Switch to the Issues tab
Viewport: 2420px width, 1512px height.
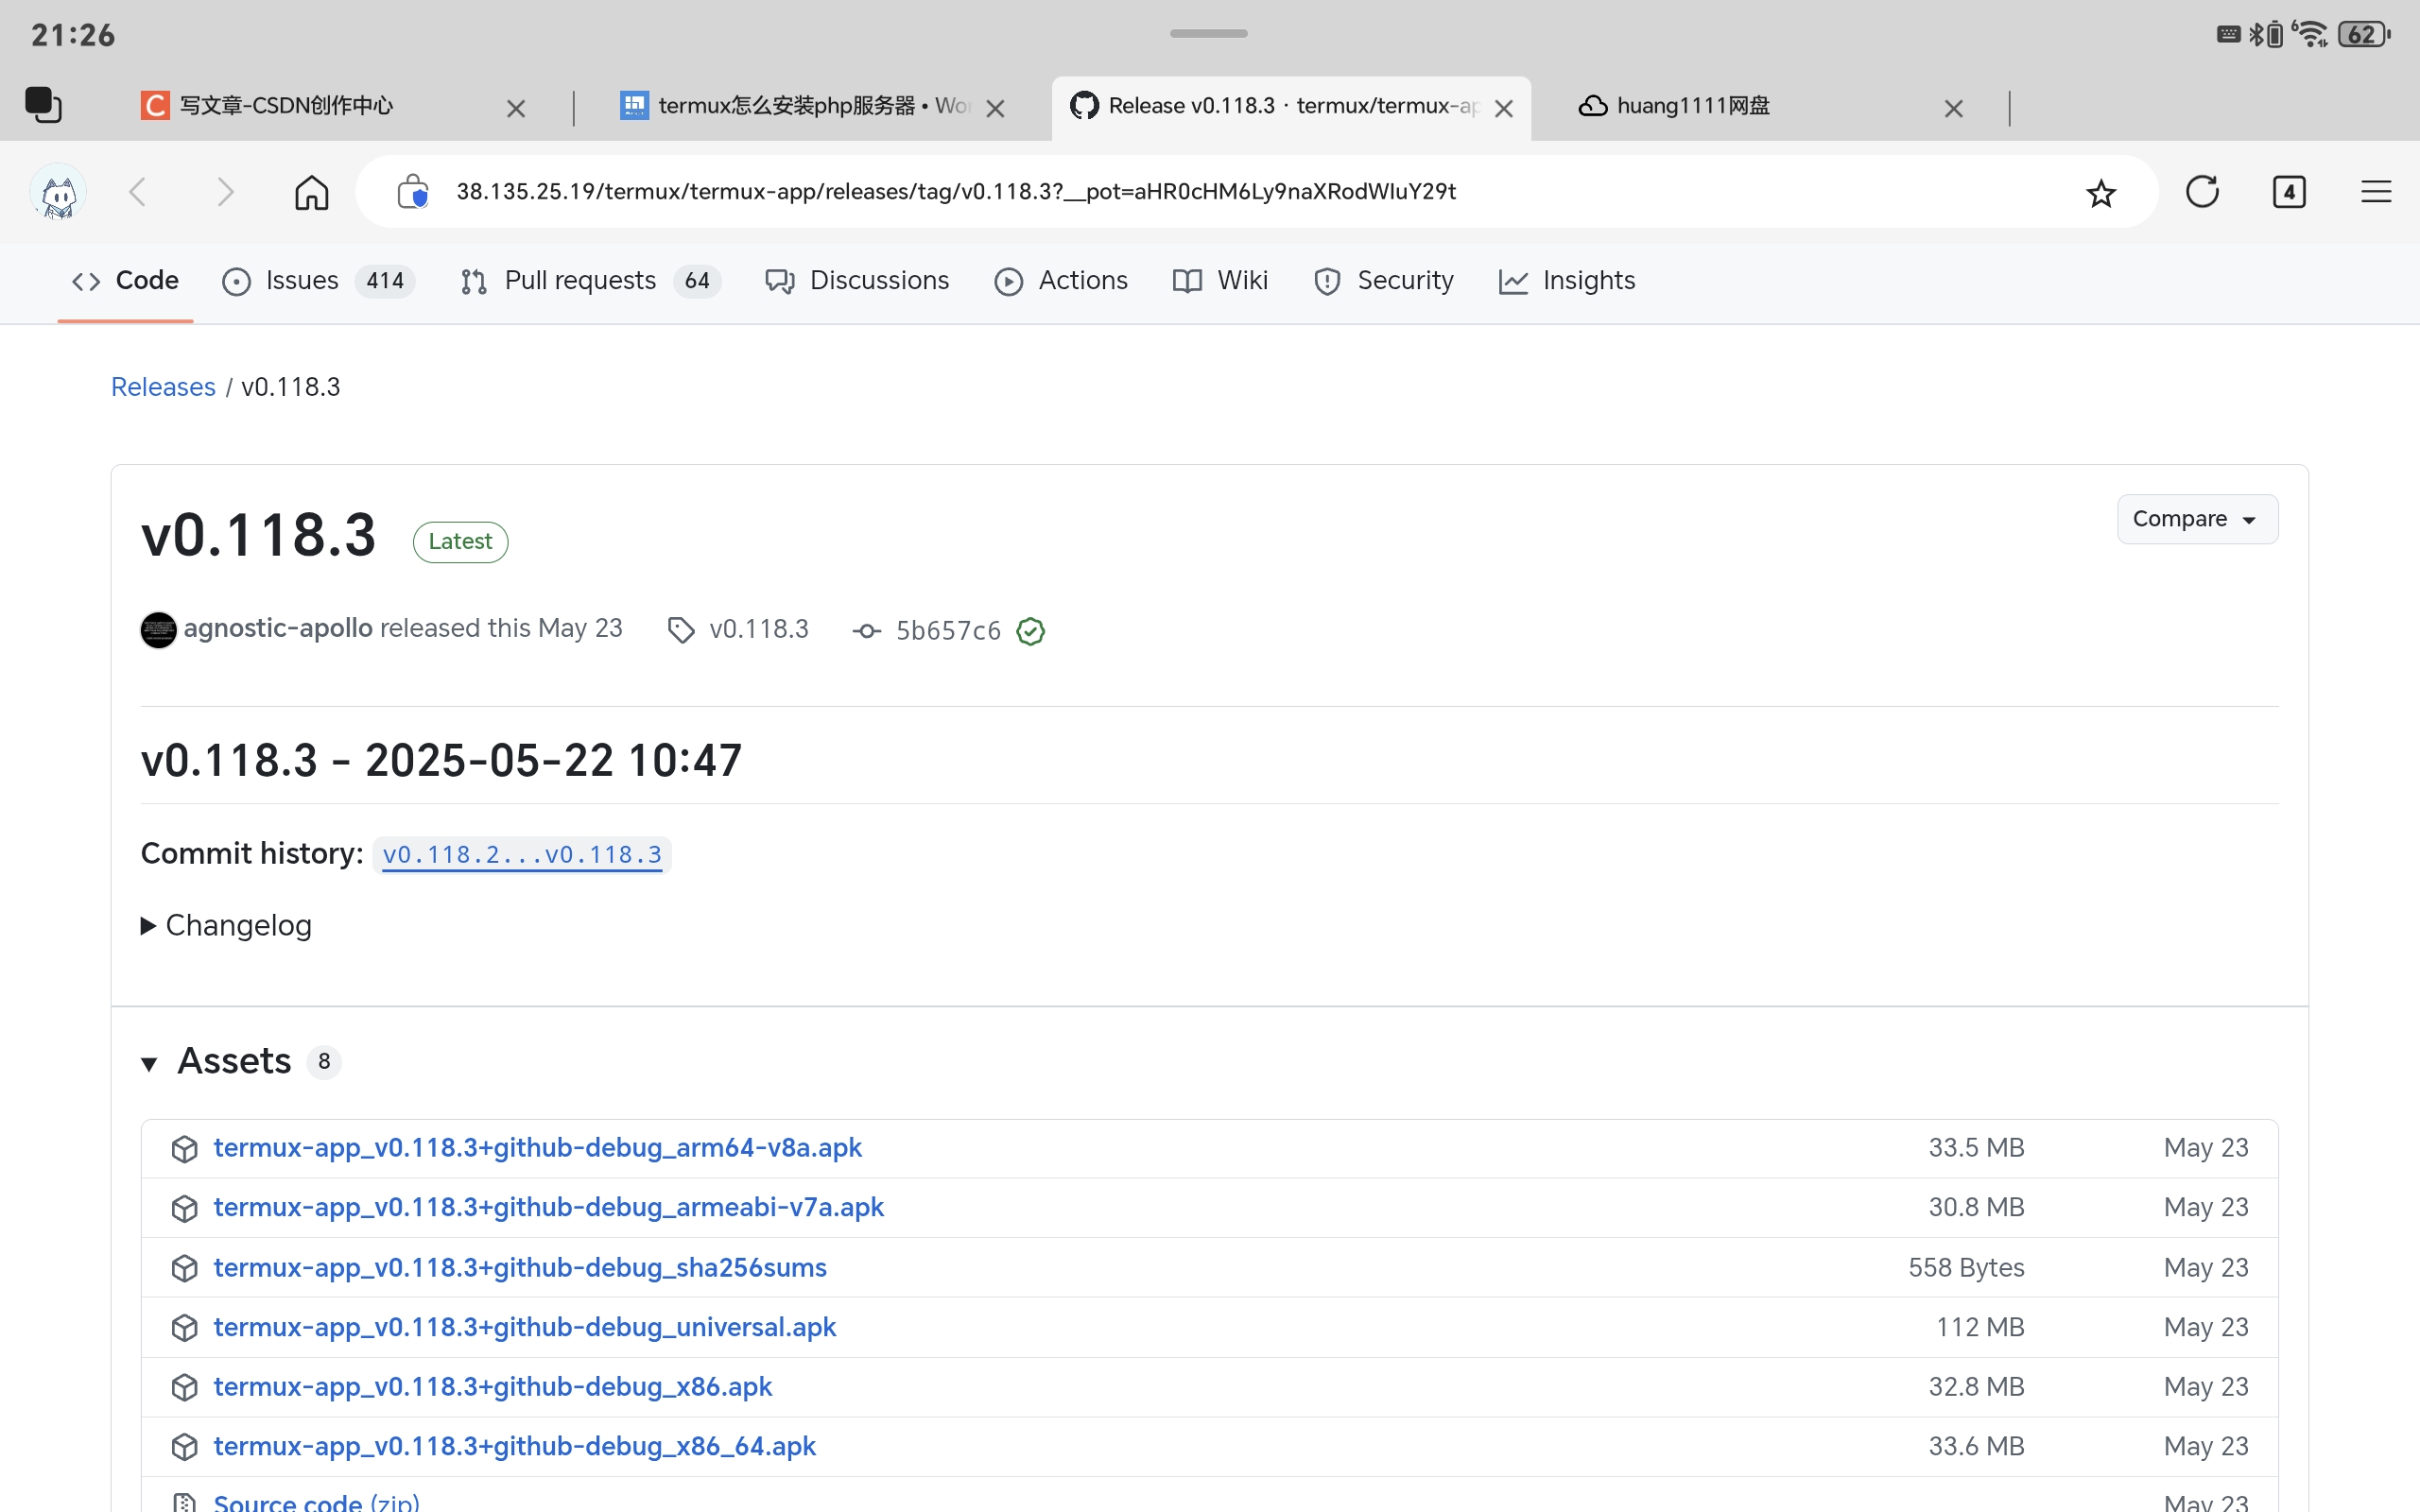pyautogui.click(x=301, y=281)
